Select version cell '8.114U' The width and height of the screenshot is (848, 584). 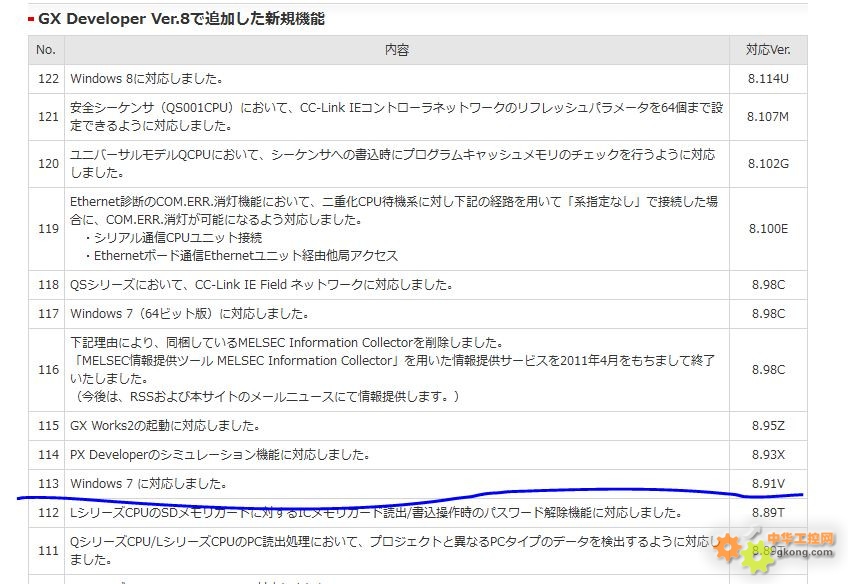click(768, 79)
